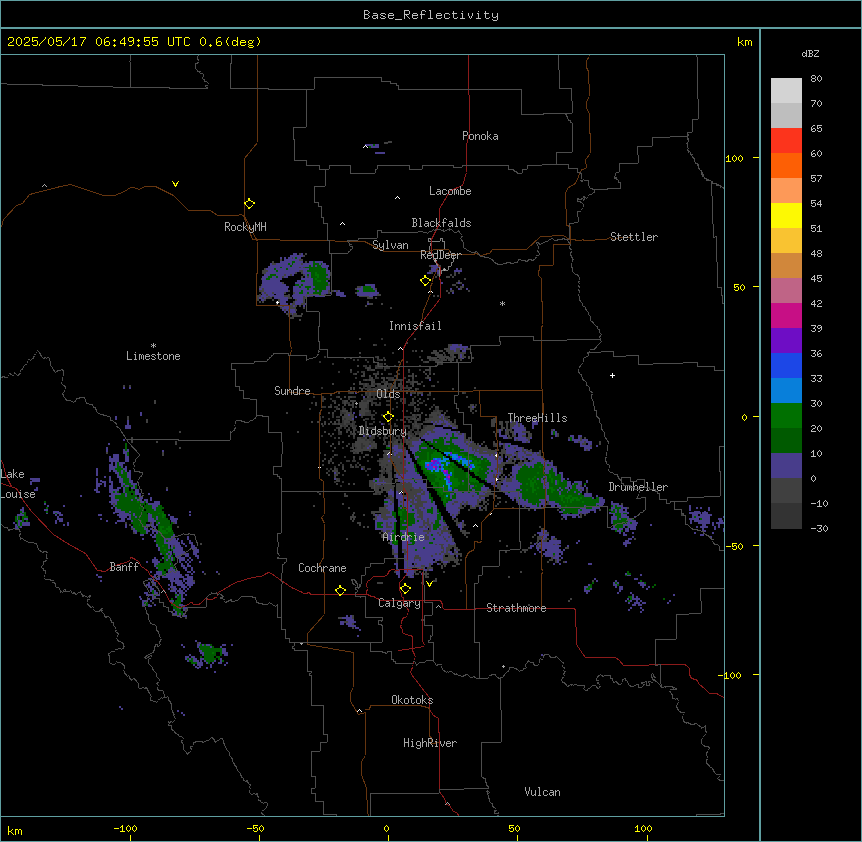Click the yellow diamond marker below Cochrane
The image size is (862, 842).
[340, 590]
